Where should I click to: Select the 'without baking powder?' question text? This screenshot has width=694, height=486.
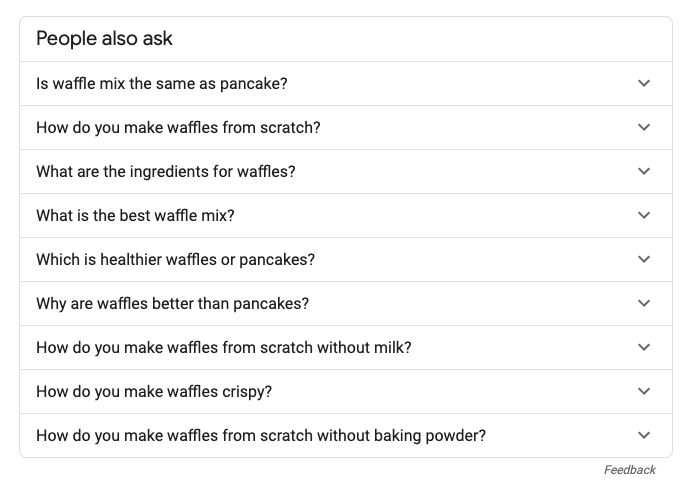point(261,436)
